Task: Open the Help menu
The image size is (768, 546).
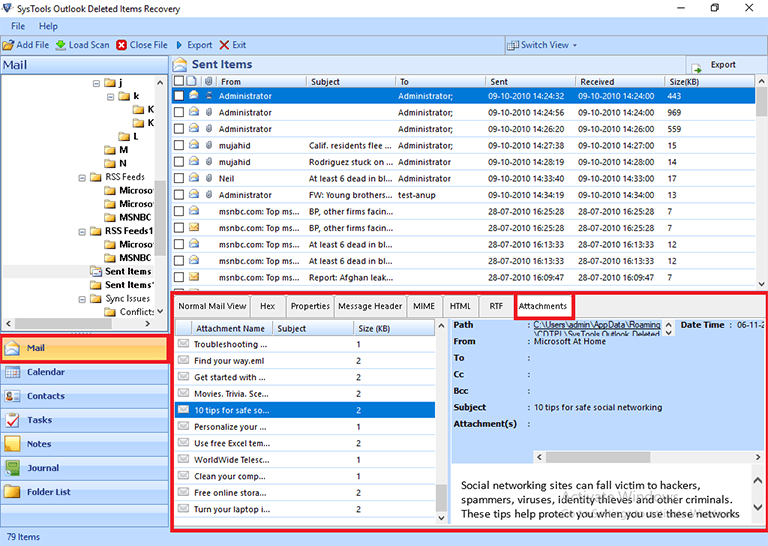Action: coord(48,26)
